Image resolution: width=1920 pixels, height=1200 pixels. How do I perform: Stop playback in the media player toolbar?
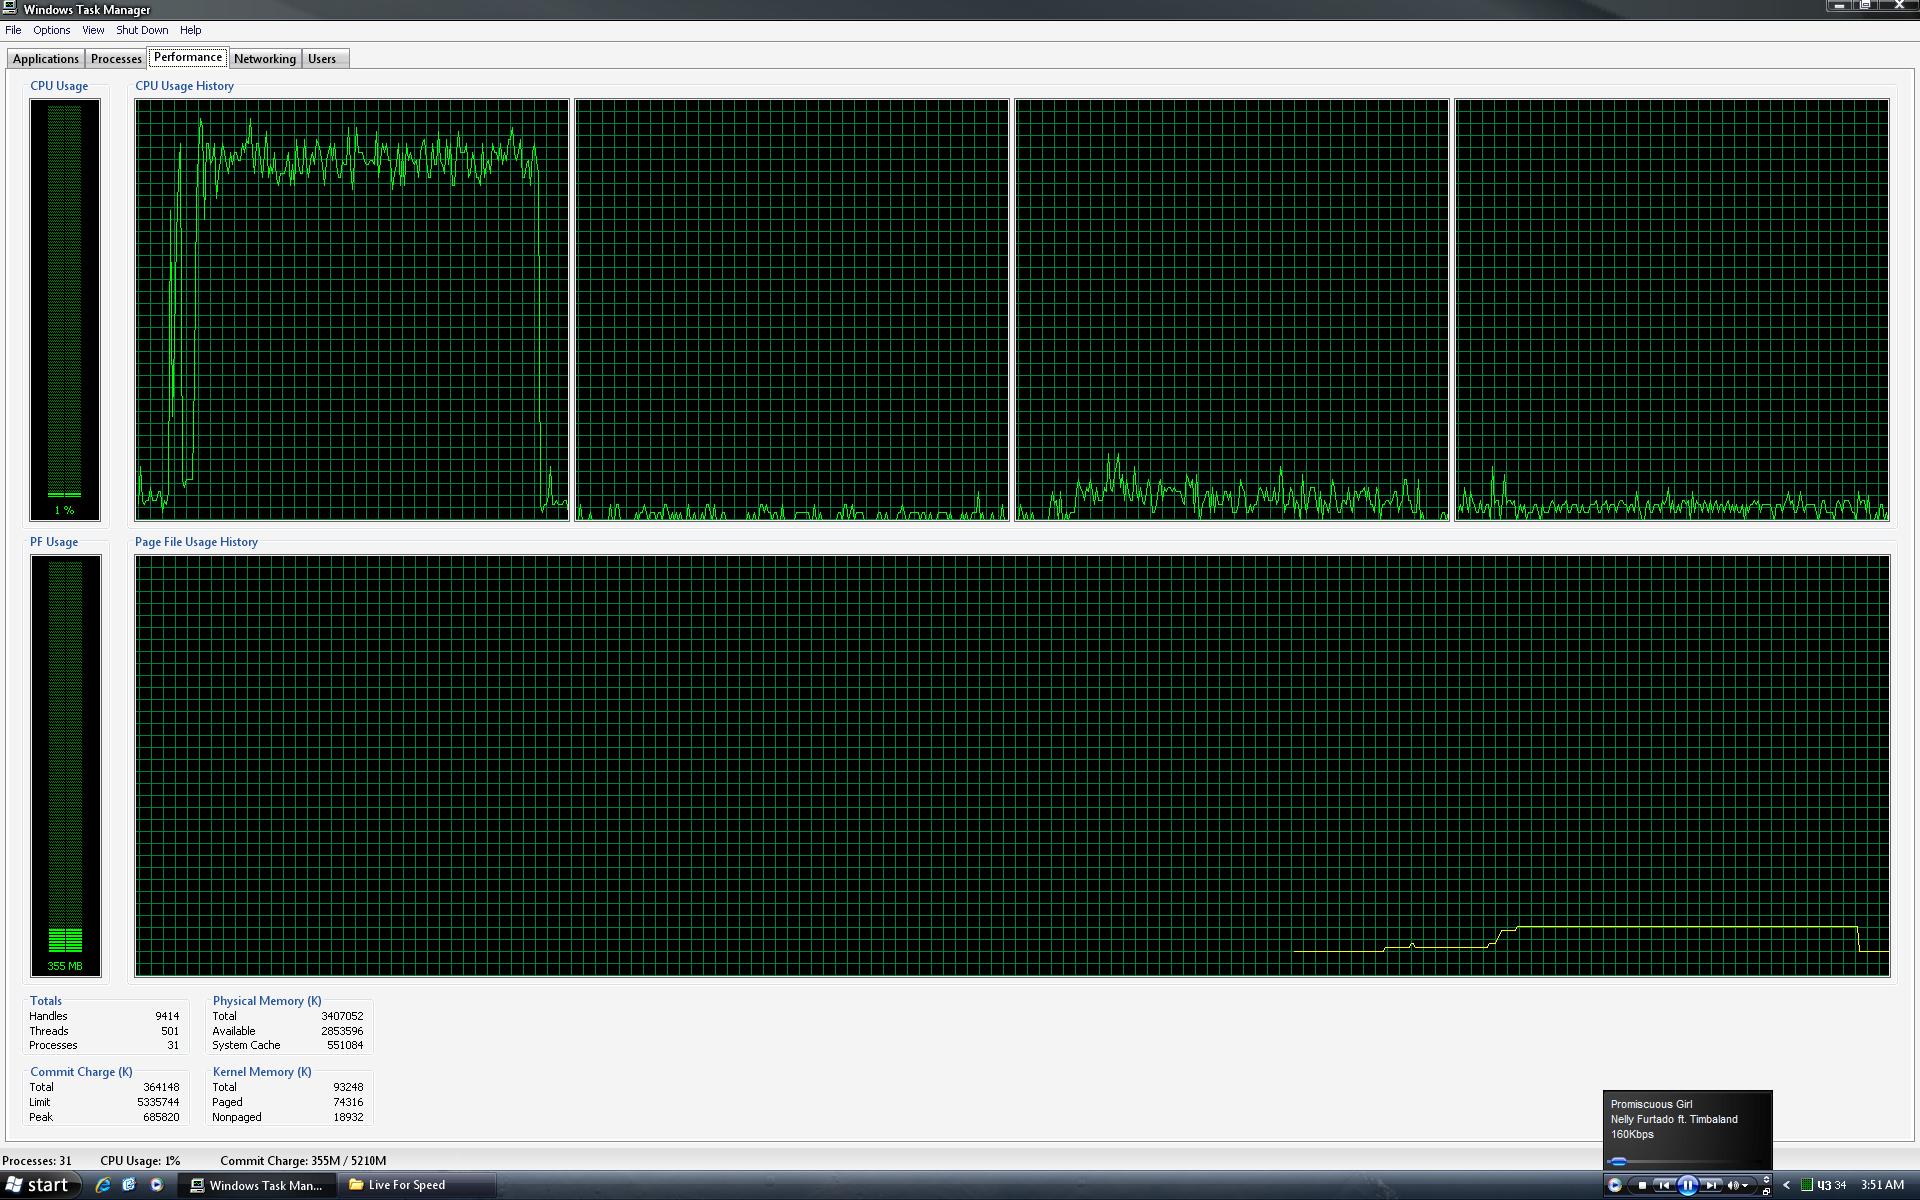click(x=1642, y=1186)
